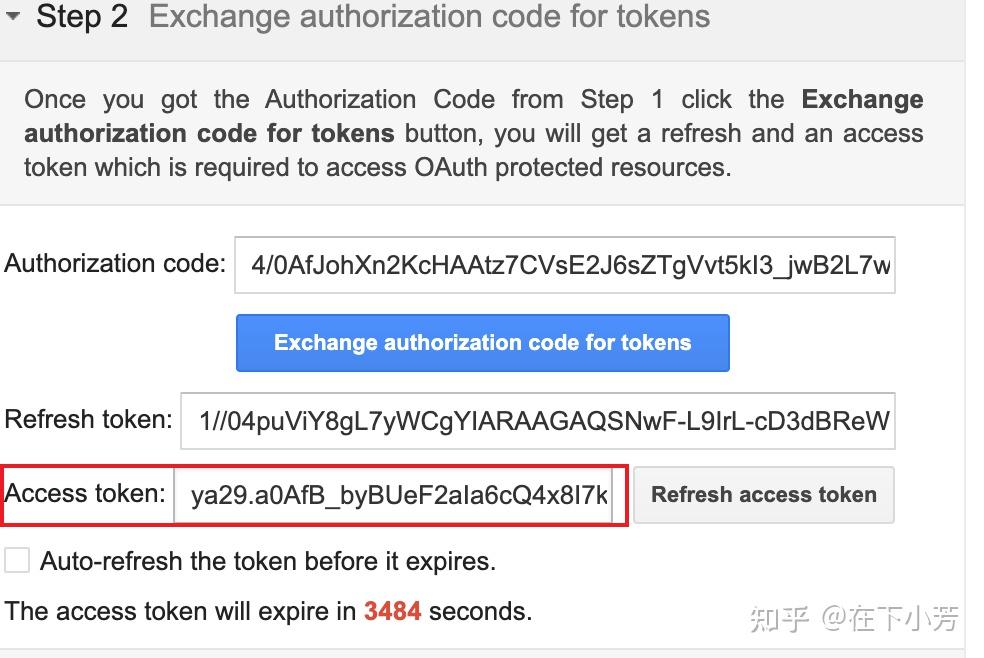Click the Refresh access token button
The image size is (984, 658).
pyautogui.click(x=763, y=495)
